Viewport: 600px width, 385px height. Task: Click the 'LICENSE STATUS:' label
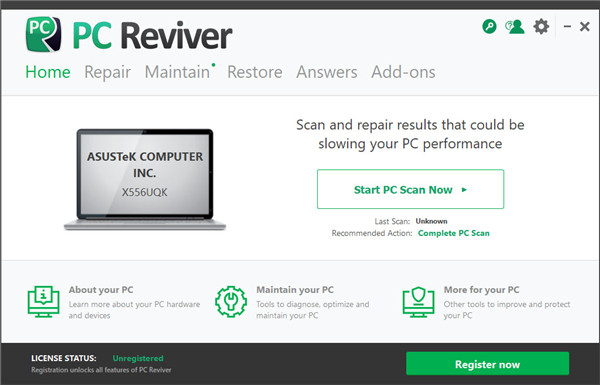(64, 358)
